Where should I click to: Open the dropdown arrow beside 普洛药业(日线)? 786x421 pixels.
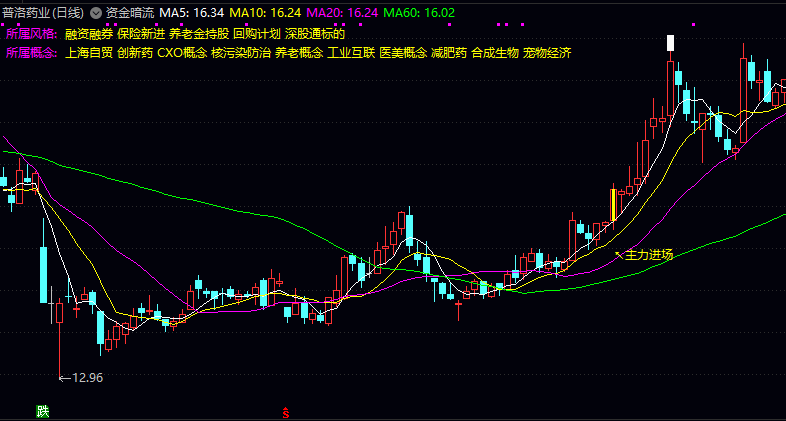pos(96,12)
